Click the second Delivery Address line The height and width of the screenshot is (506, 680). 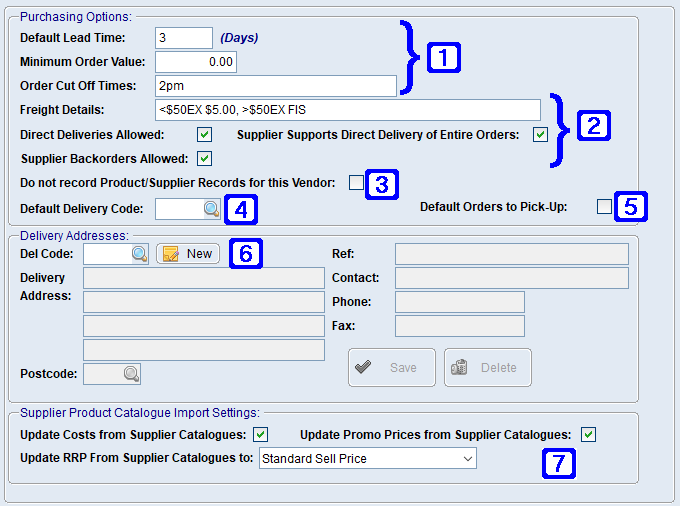click(204, 302)
